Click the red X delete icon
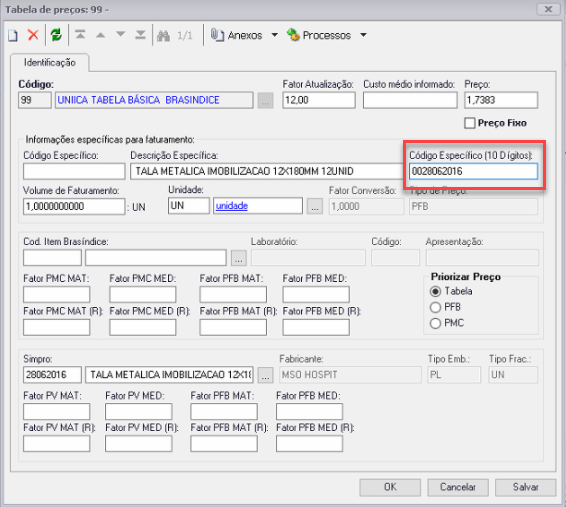566x507 pixels. (33, 35)
